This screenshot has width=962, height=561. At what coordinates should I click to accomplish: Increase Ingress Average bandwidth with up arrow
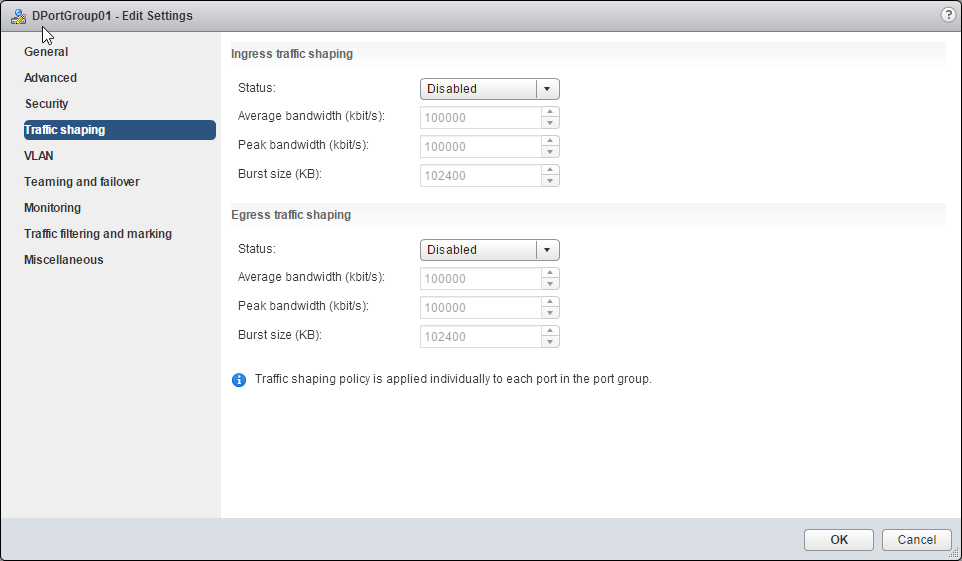[549, 112]
